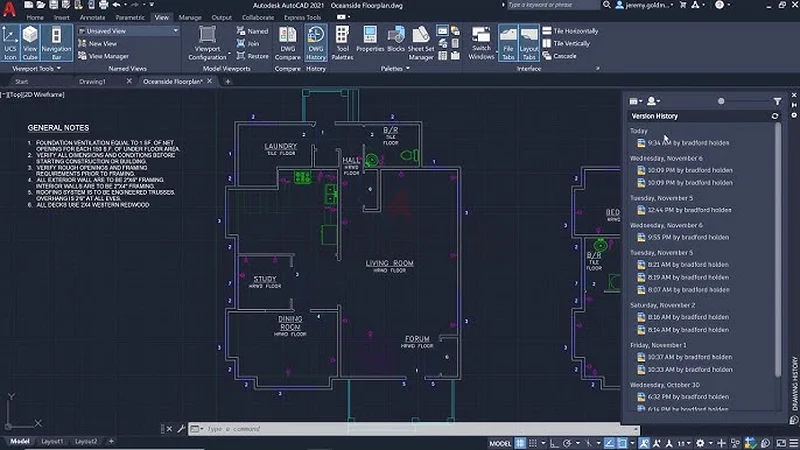Open the filter icon in Drawing History
The height and width of the screenshot is (450, 800).
pyautogui.click(x=777, y=101)
